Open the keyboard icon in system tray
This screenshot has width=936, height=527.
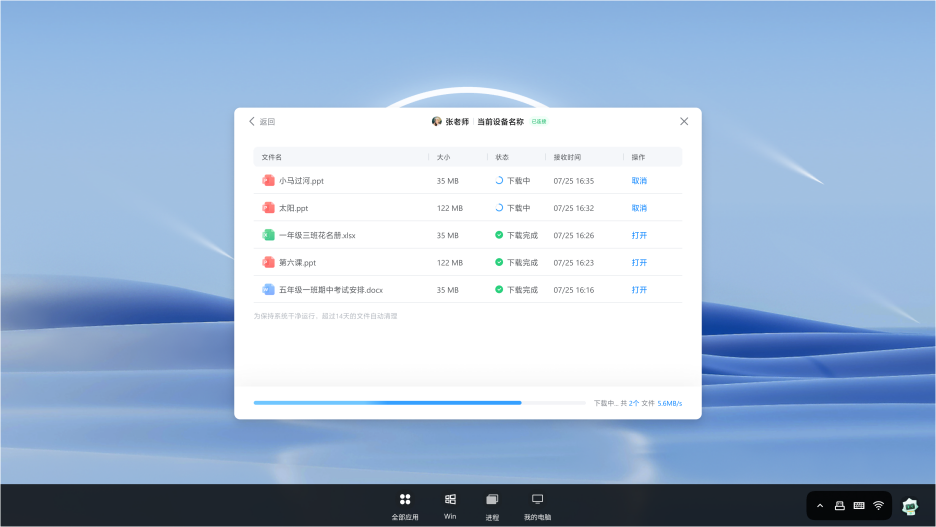859,506
